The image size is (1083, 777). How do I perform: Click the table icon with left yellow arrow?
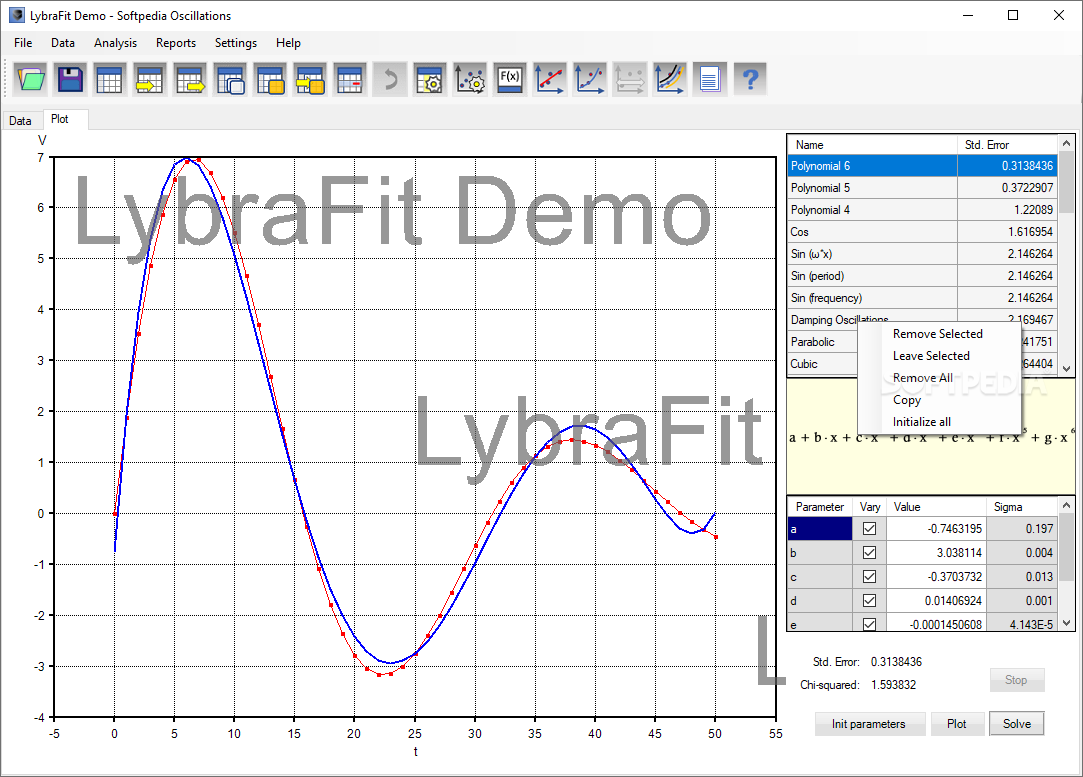150,79
